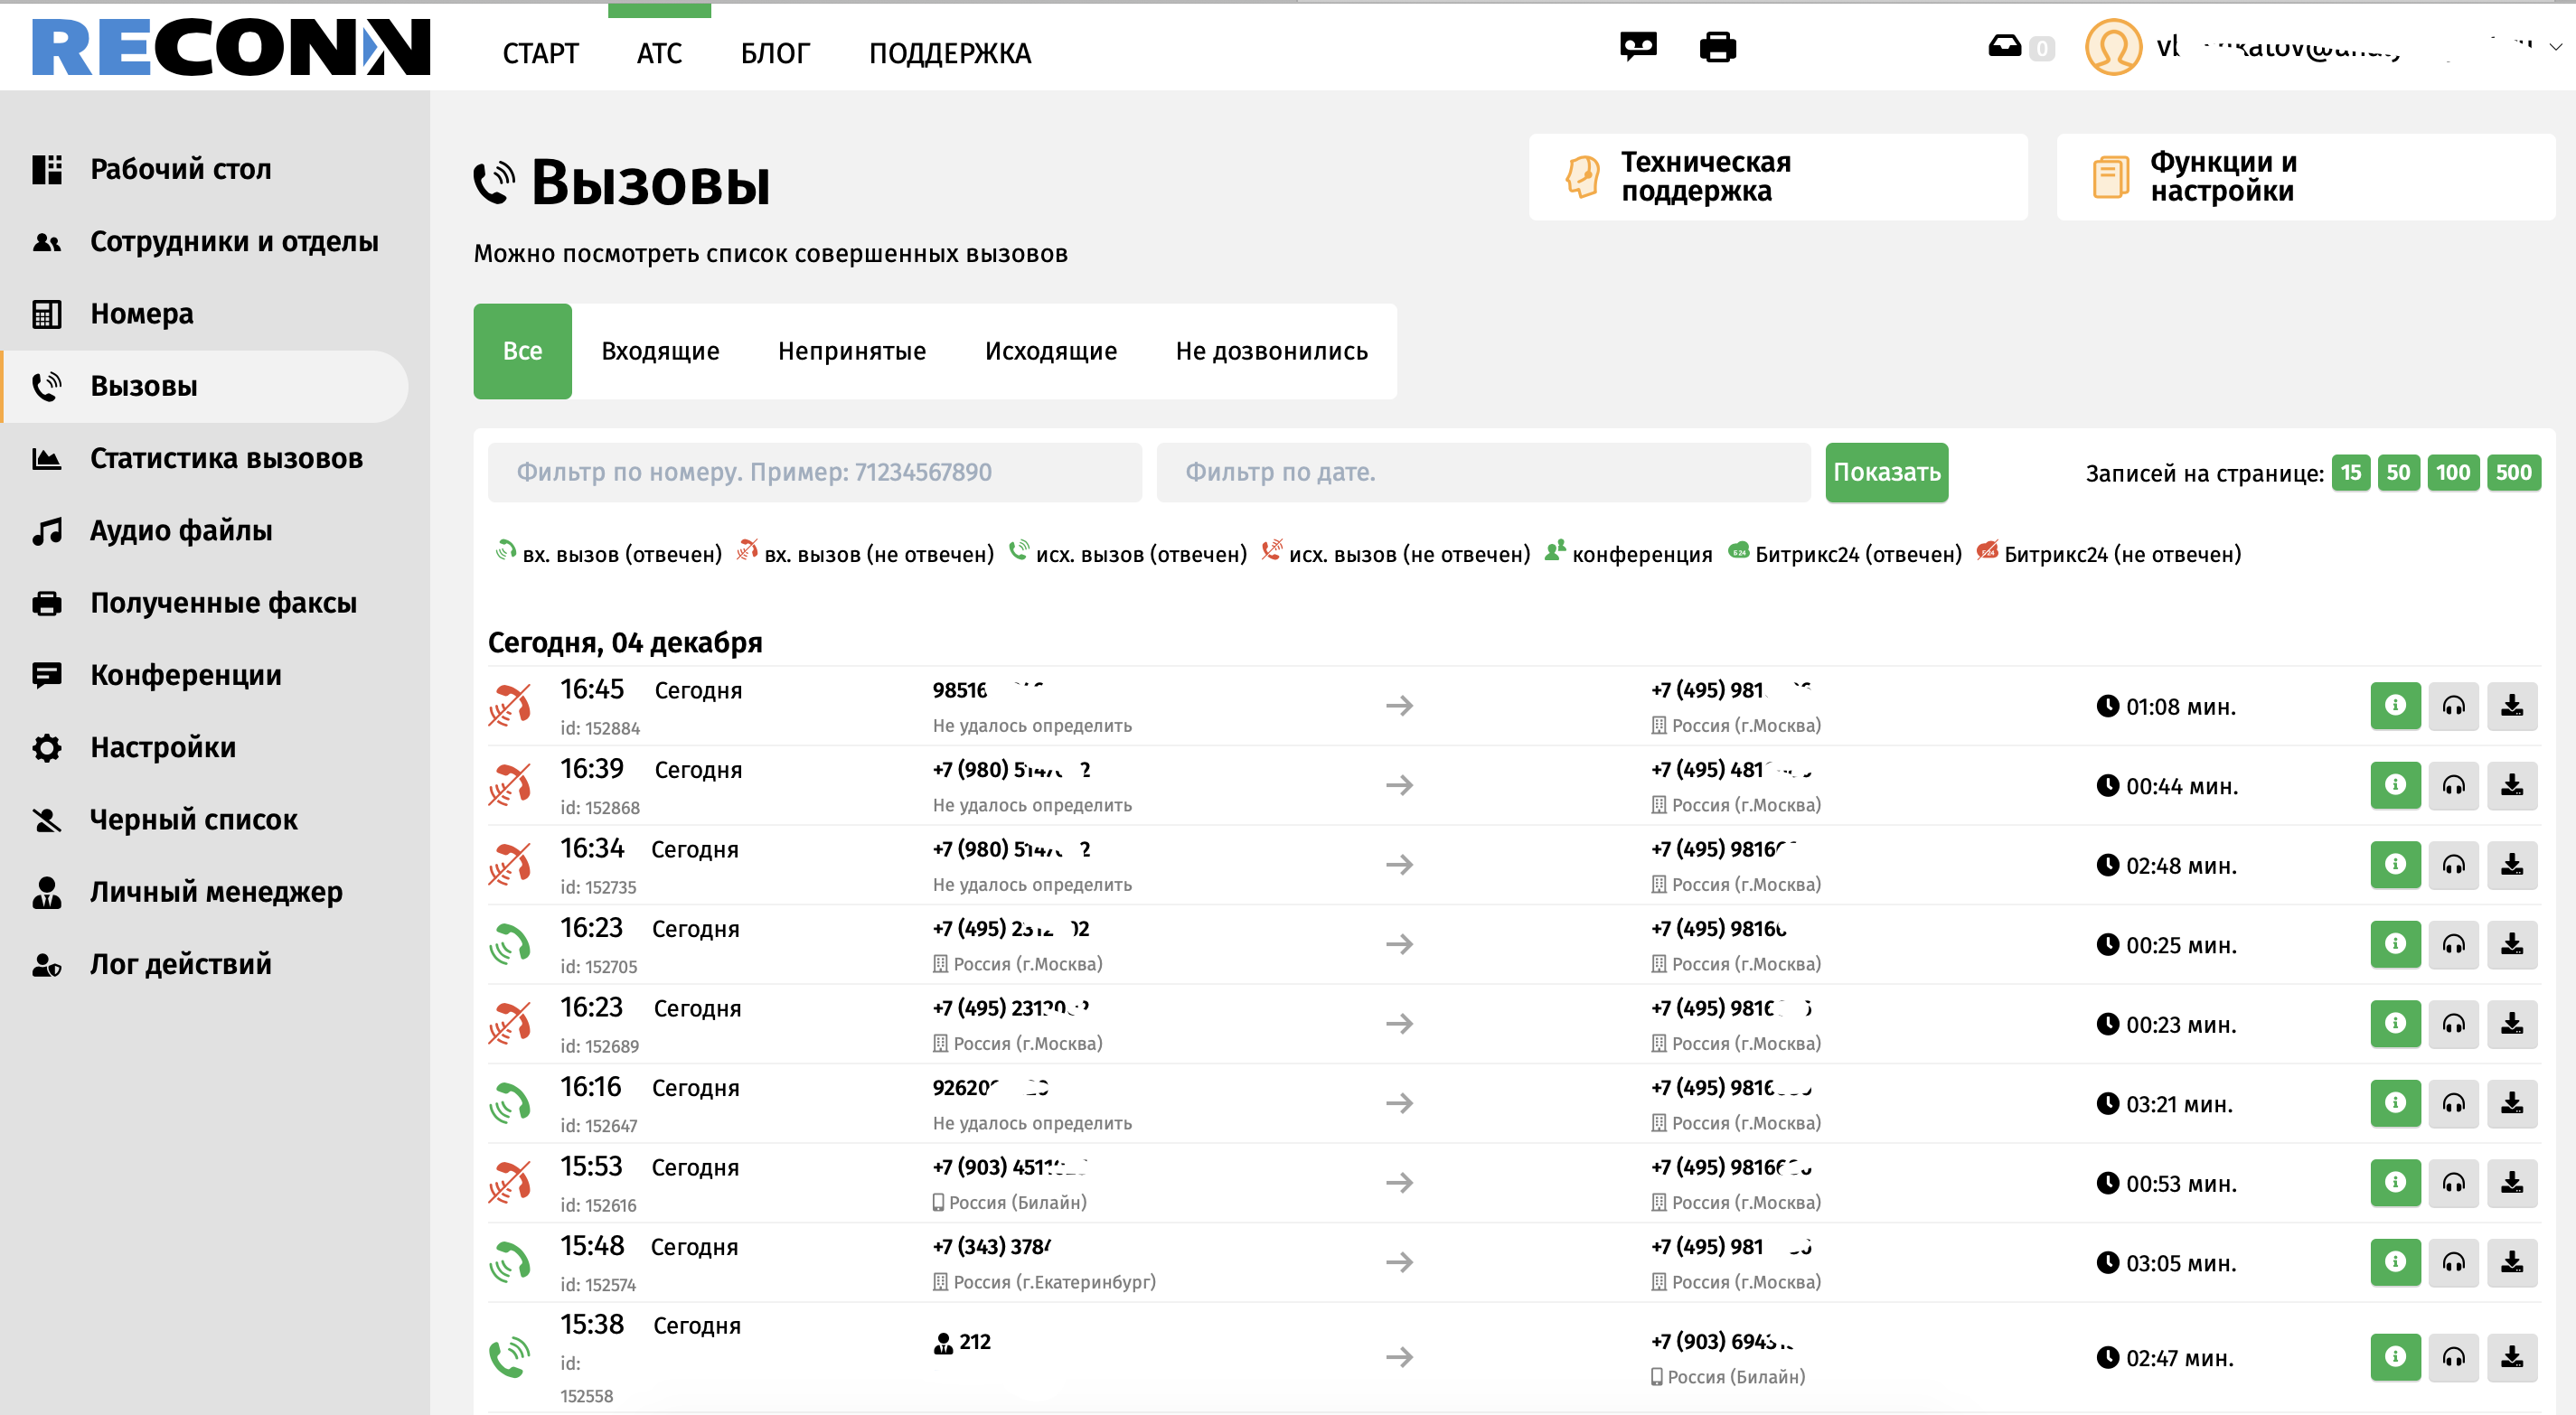Click the phone number filter field
Screen dimensions: 2576x1415
pyautogui.click(x=814, y=473)
